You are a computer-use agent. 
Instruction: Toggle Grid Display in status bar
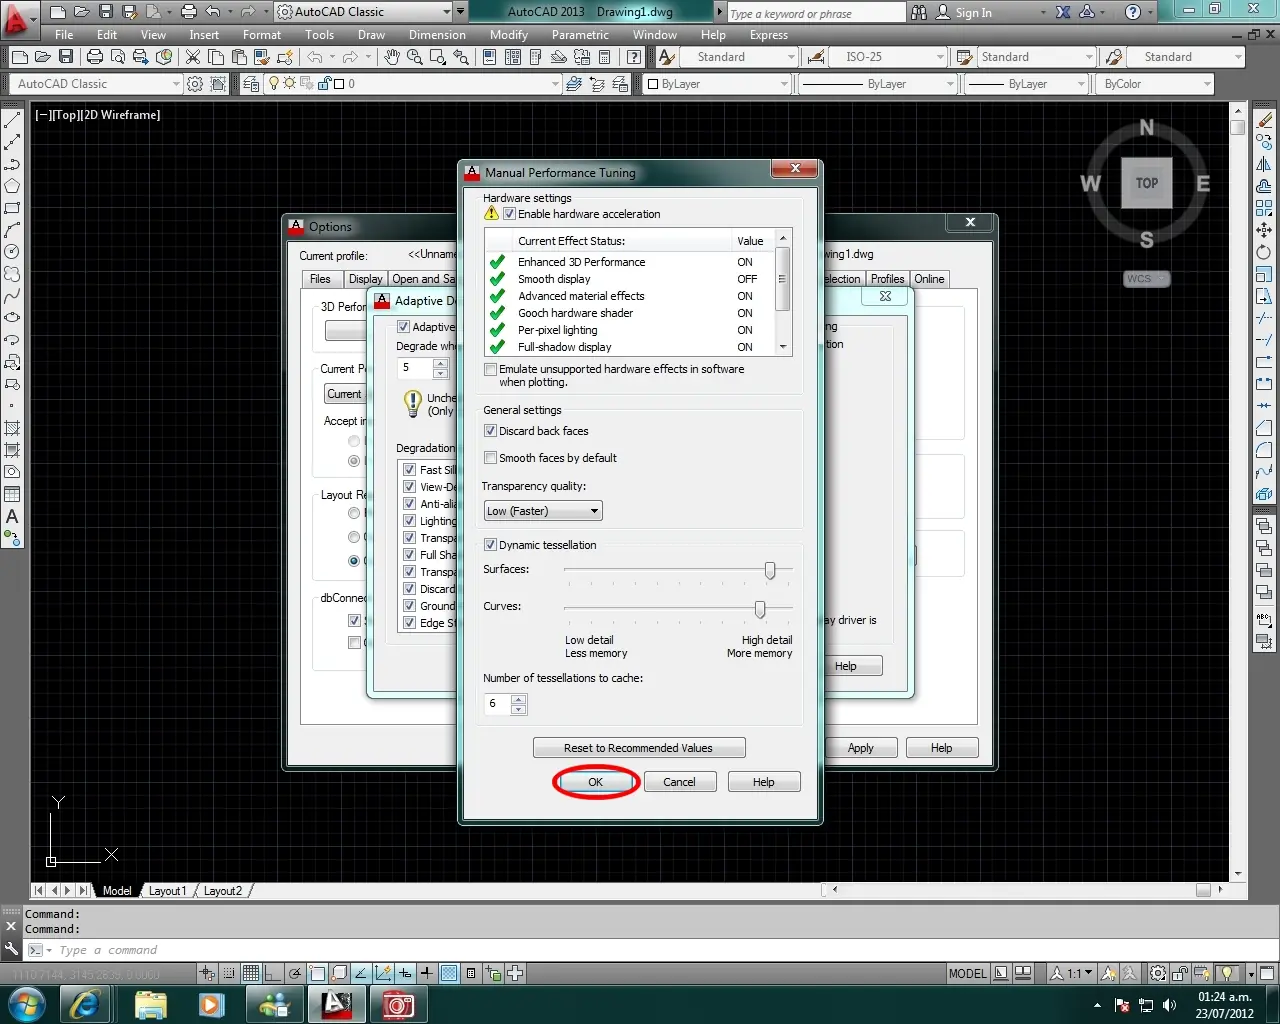point(250,973)
